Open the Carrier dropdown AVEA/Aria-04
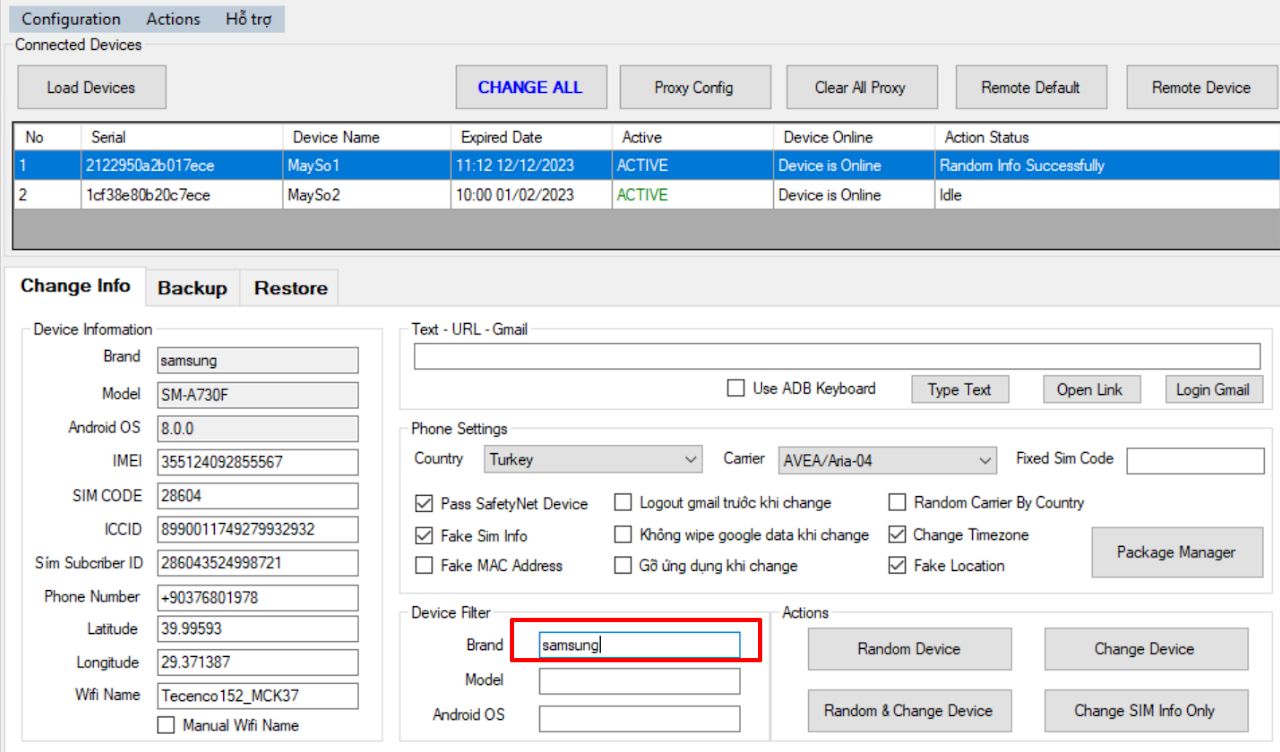Viewport: 1280px width, 752px height. 887,460
